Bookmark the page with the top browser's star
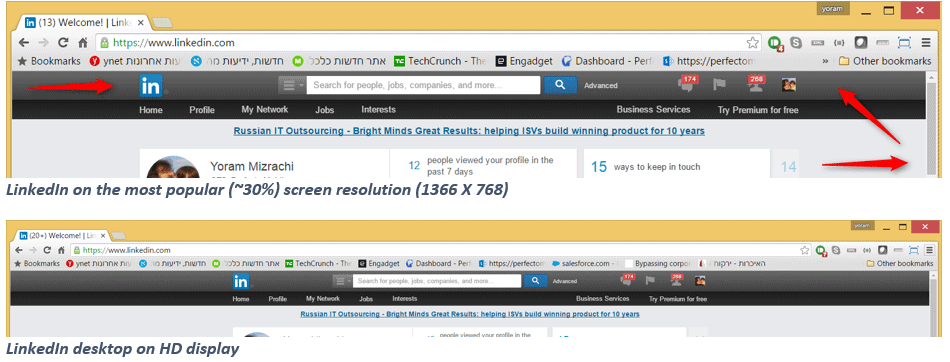This screenshot has height=362, width=950. (752, 42)
